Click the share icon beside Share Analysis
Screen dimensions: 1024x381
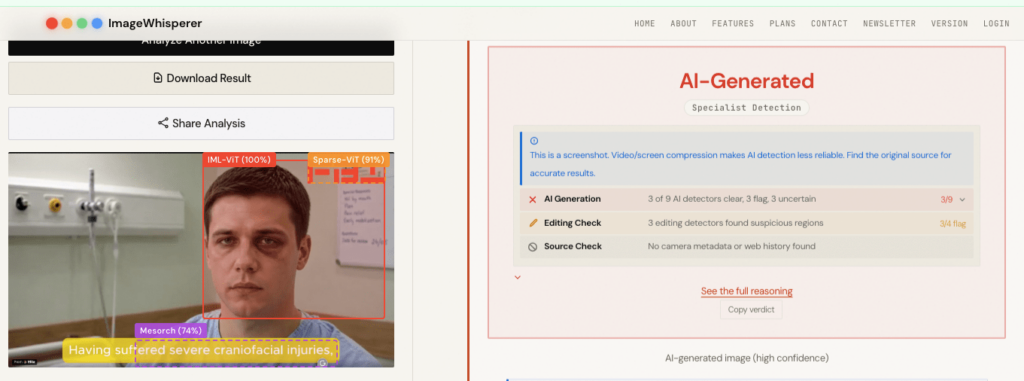coord(163,123)
